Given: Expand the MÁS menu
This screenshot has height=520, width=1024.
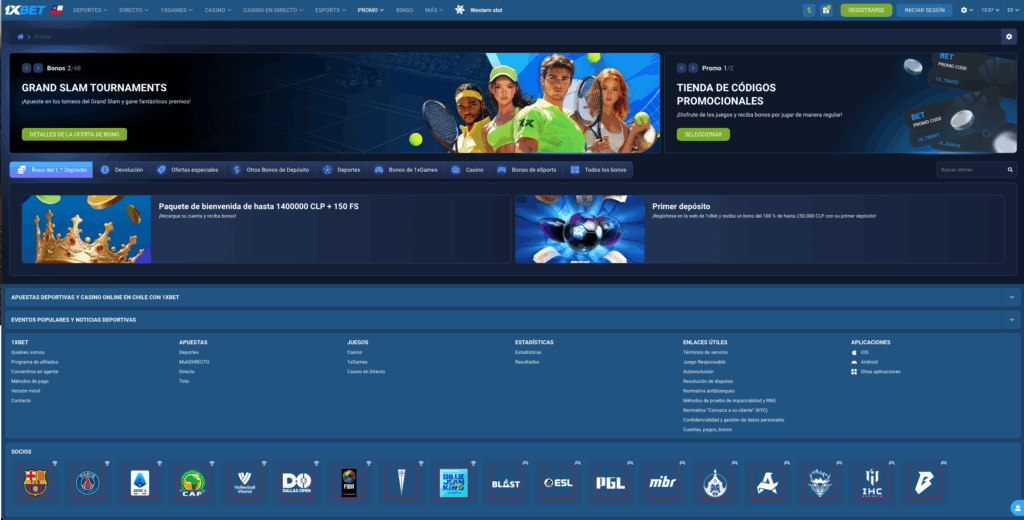Looking at the screenshot, I should (x=434, y=10).
